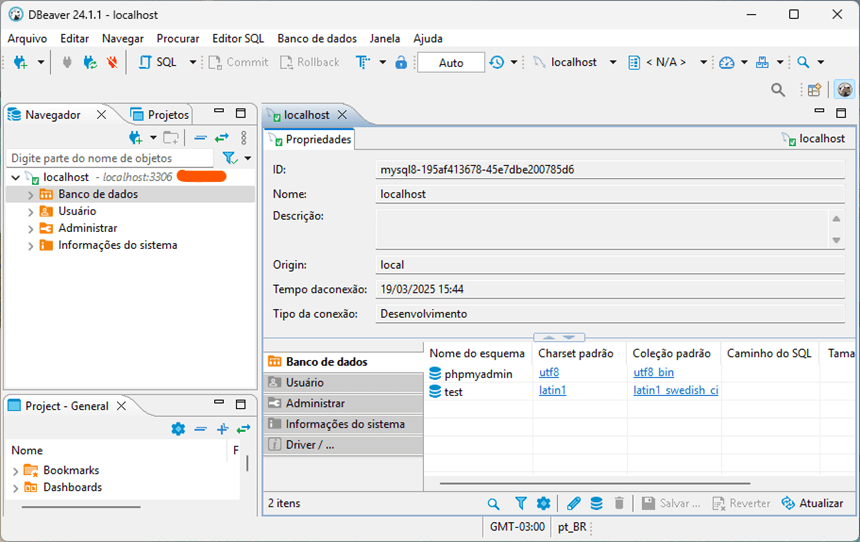Click the delete trash icon in bottom bar

(x=619, y=503)
